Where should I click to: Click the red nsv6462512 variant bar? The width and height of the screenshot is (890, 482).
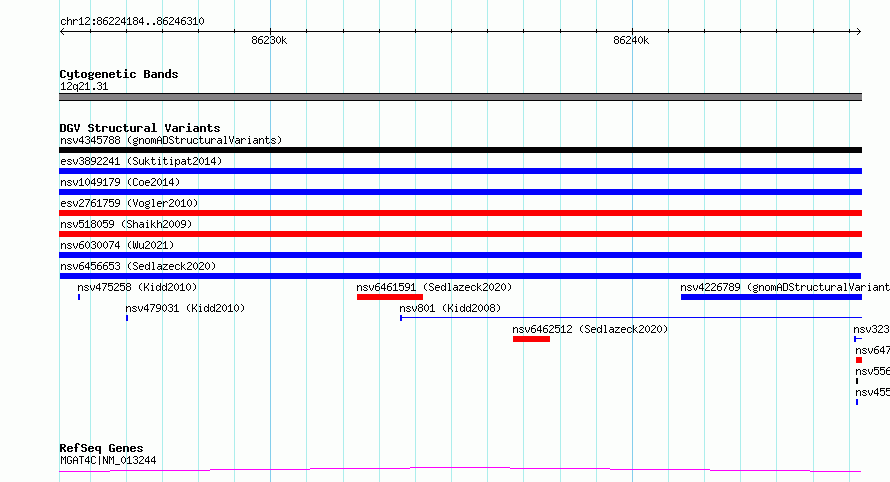tap(531, 339)
